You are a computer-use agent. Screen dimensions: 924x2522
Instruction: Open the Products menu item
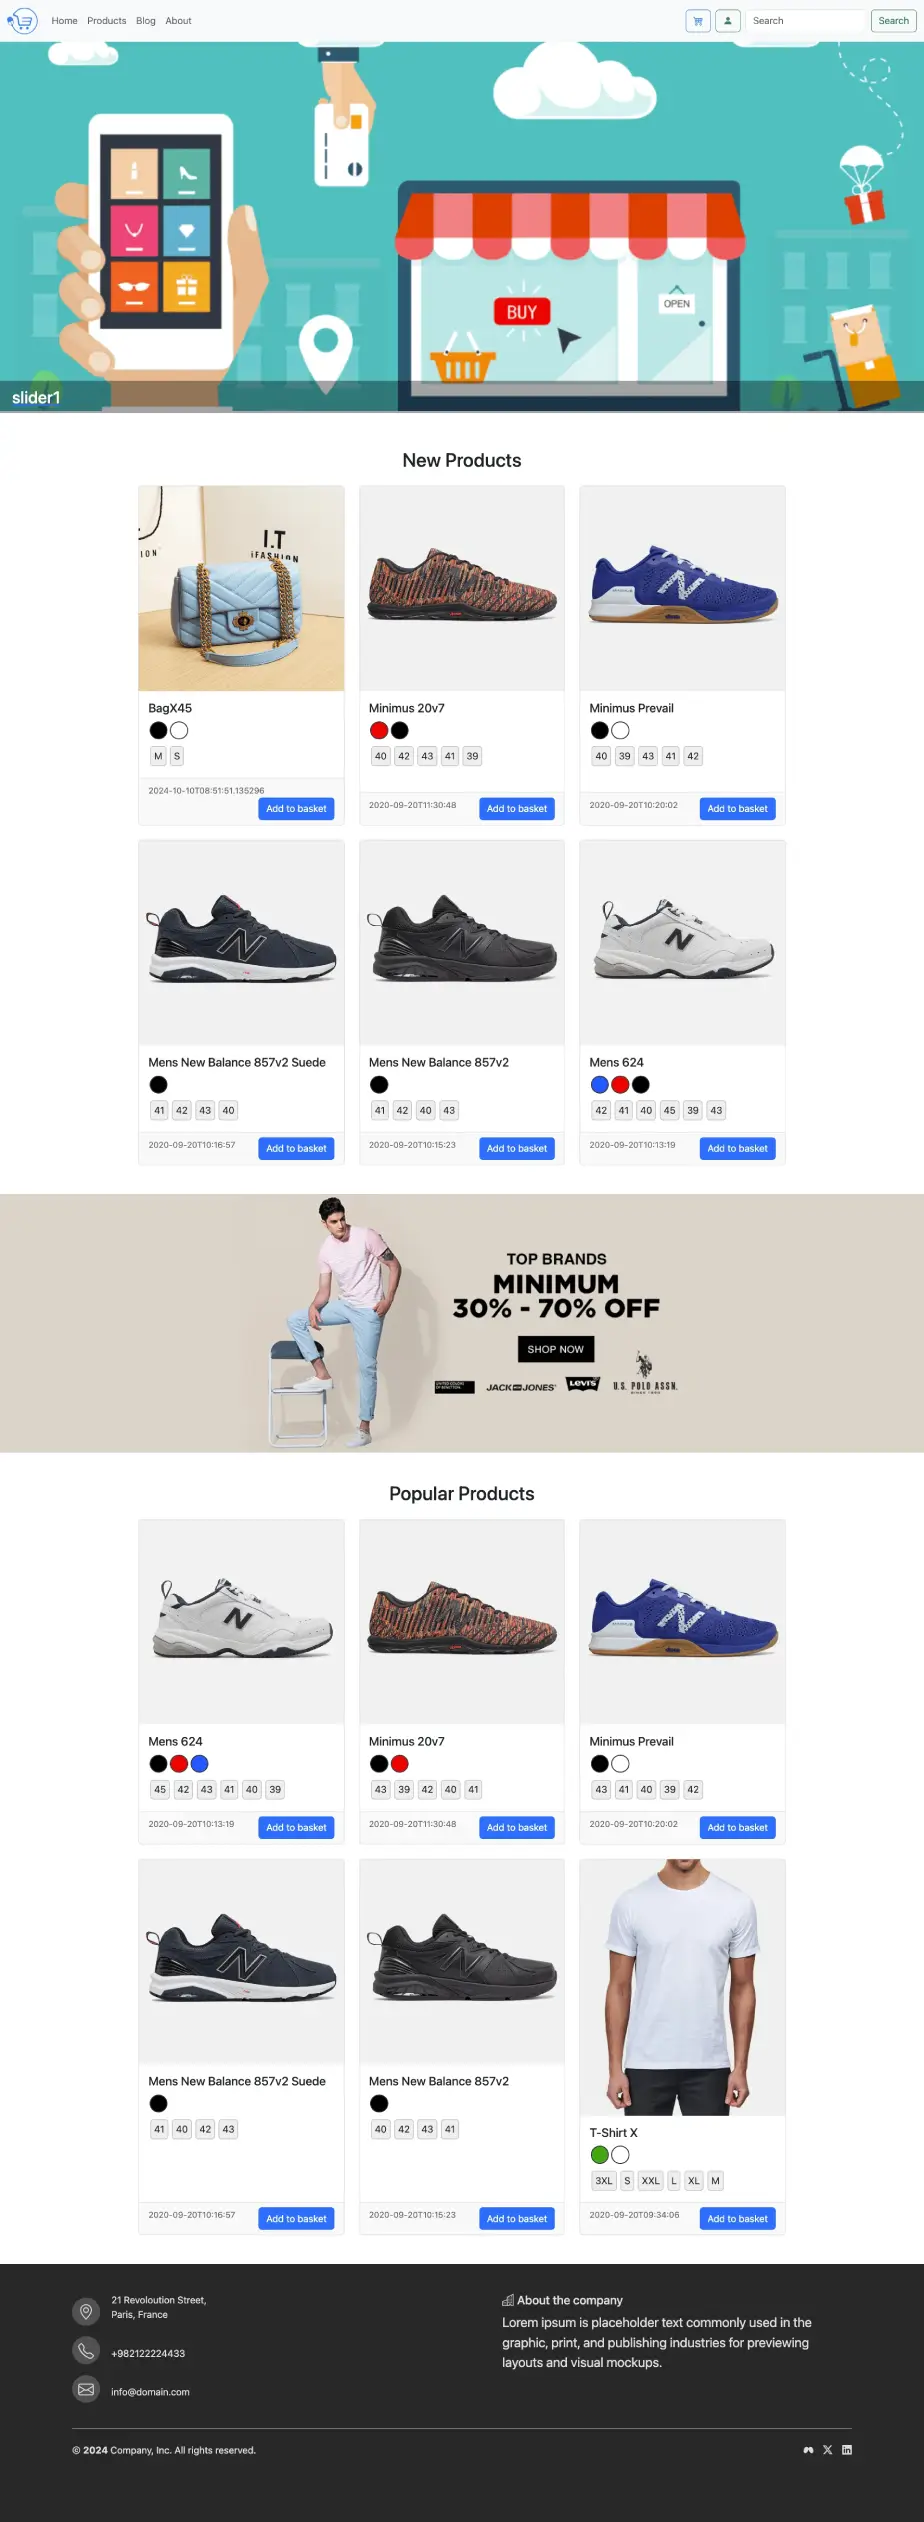107,21
